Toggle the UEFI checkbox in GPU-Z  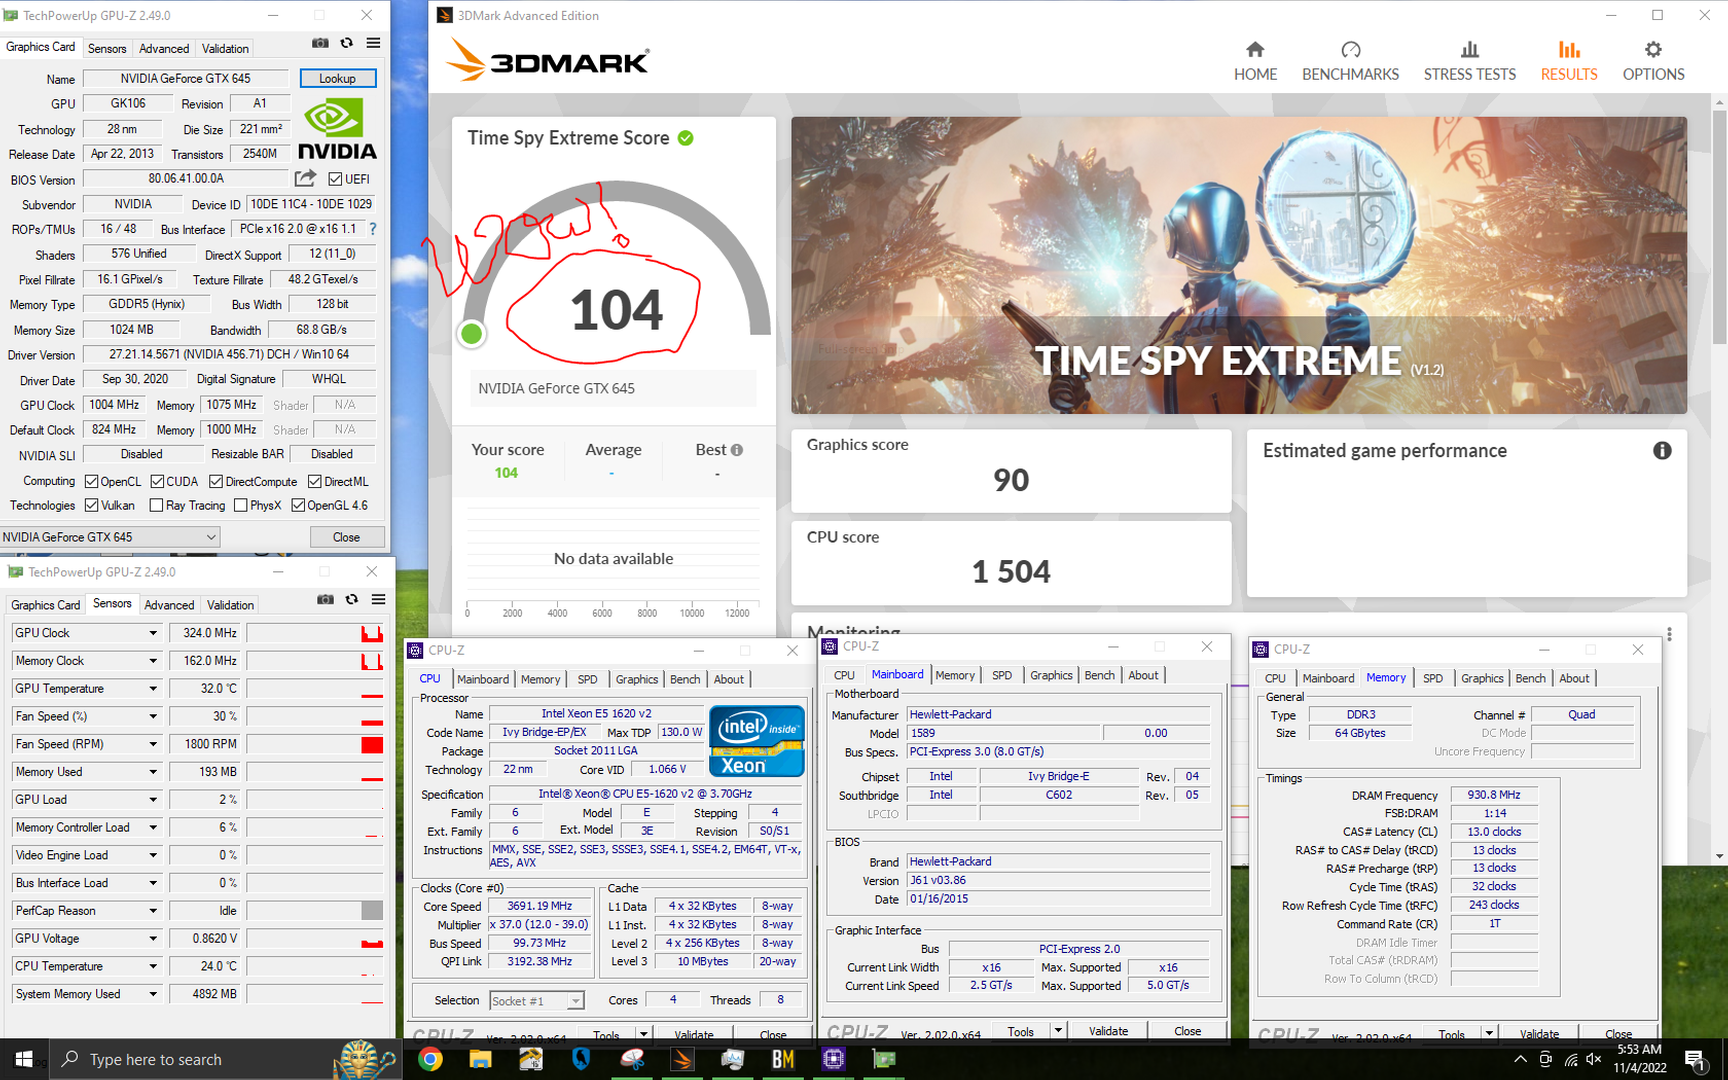336,179
